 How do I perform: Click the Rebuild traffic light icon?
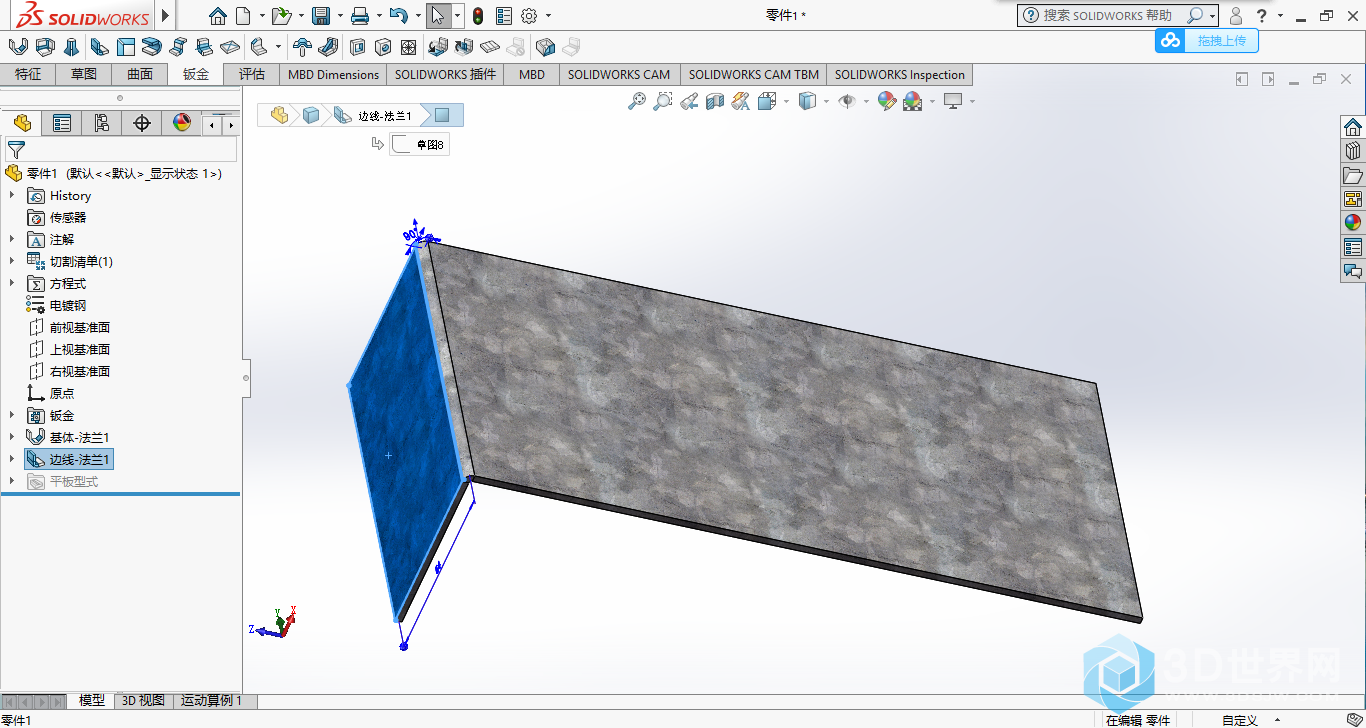[x=478, y=15]
